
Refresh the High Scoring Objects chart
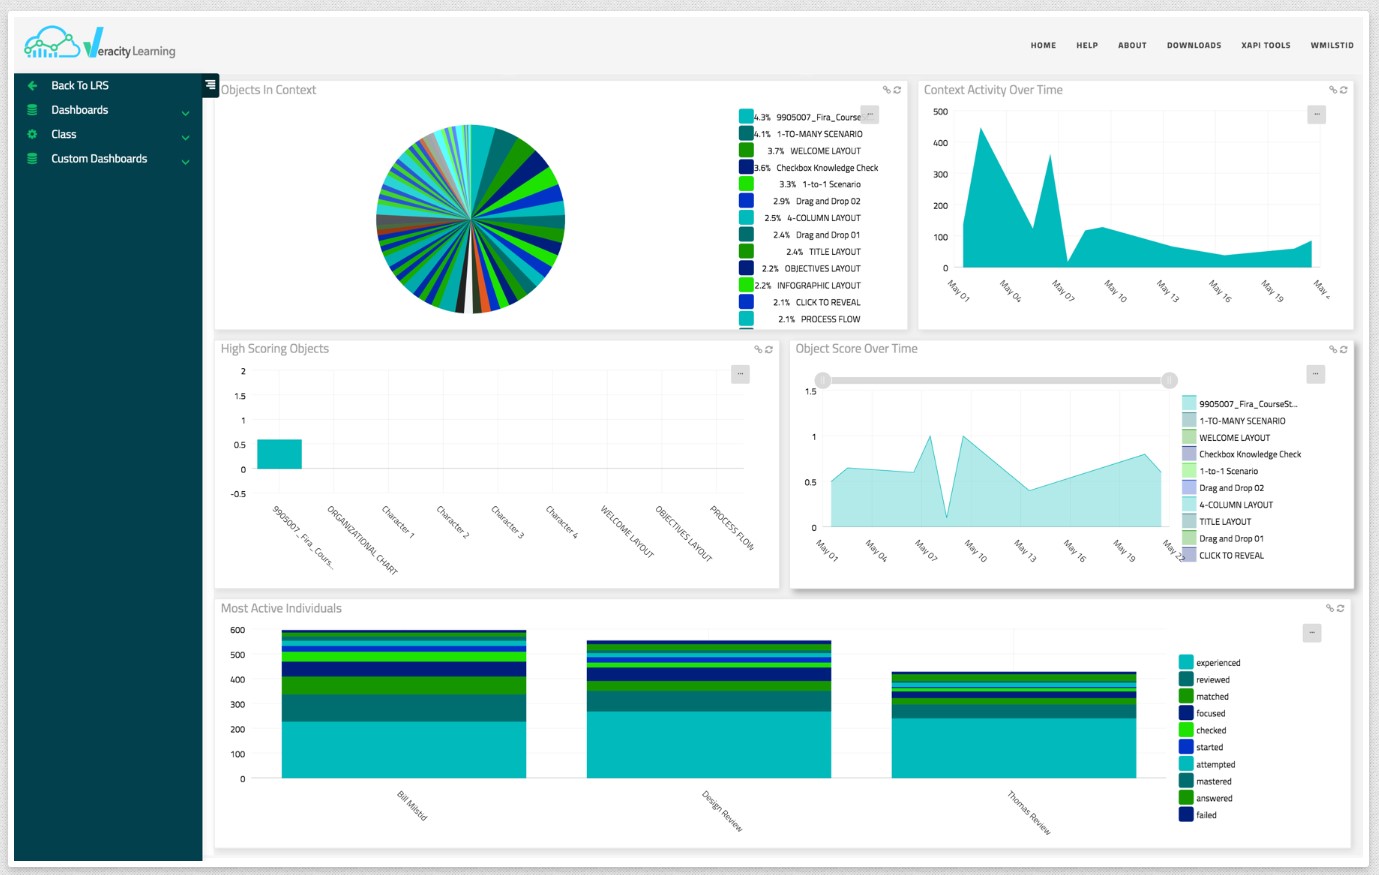pos(769,349)
